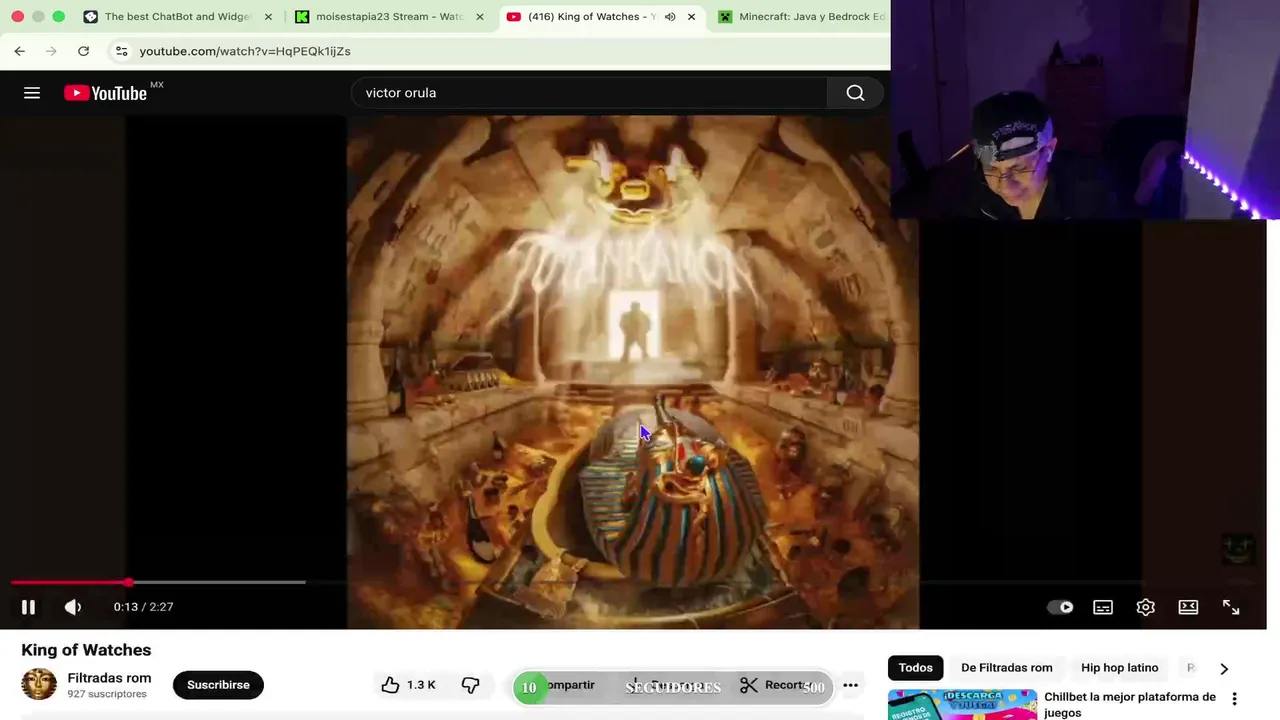The image size is (1280, 720).
Task: Click the magnifier search button
Action: coord(855,93)
